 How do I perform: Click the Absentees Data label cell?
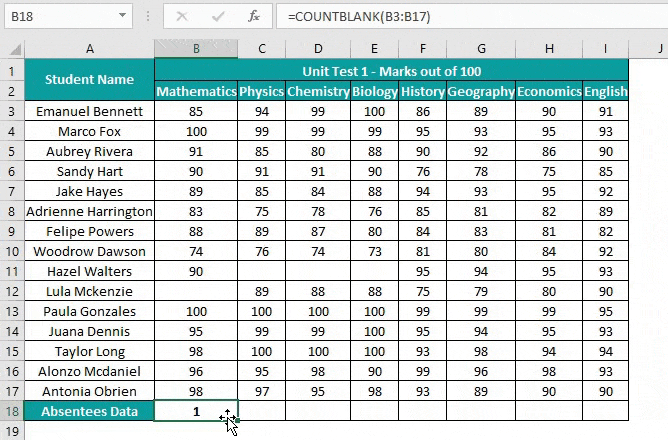tap(89, 411)
